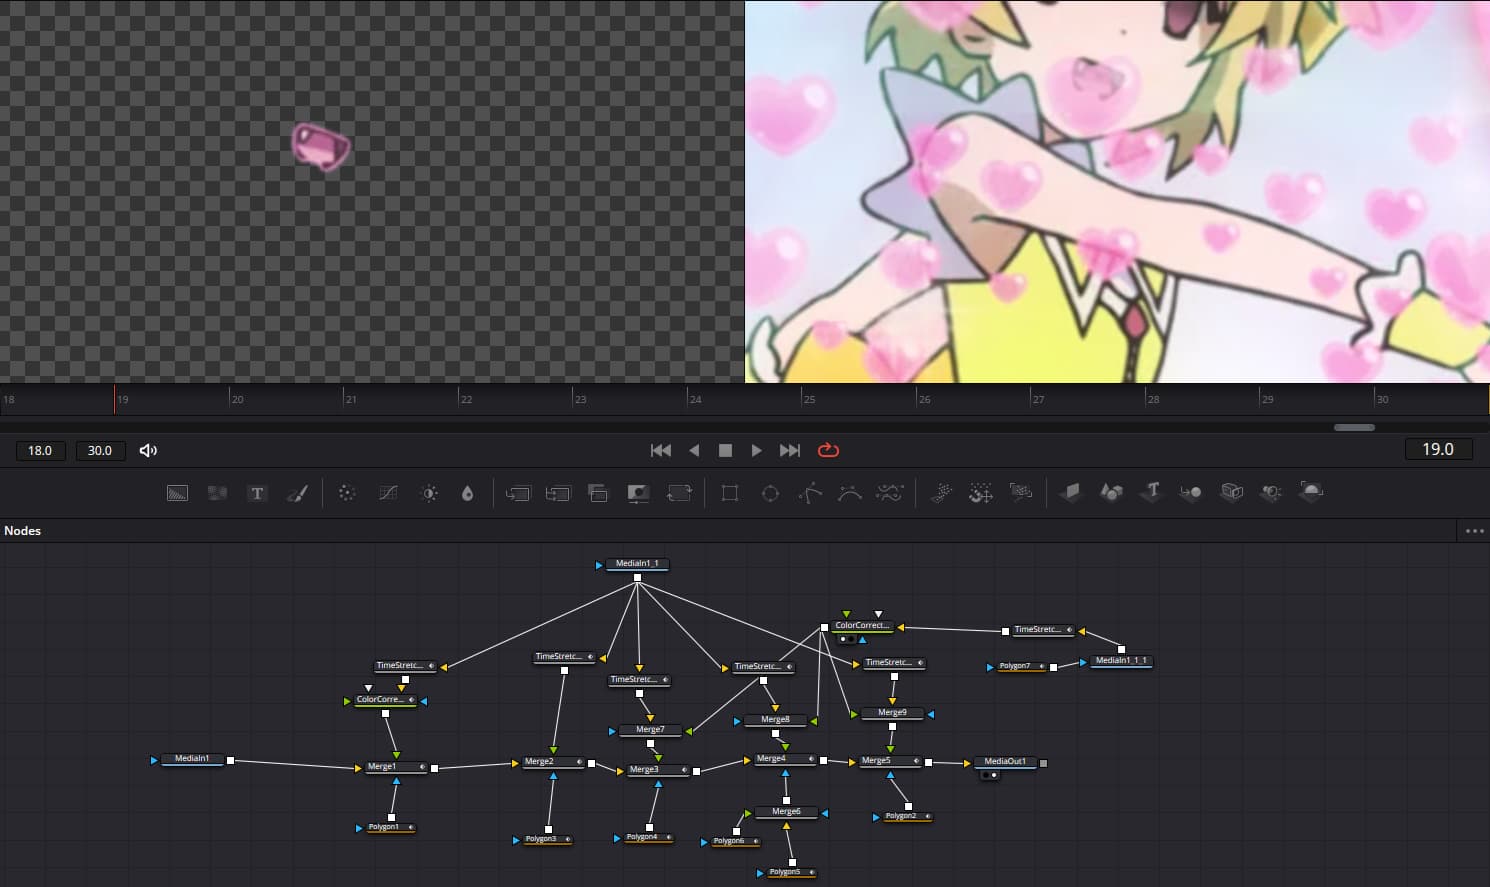Viewport: 1490px width, 887px height.
Task: Select the Polygon mask tool
Action: point(810,493)
